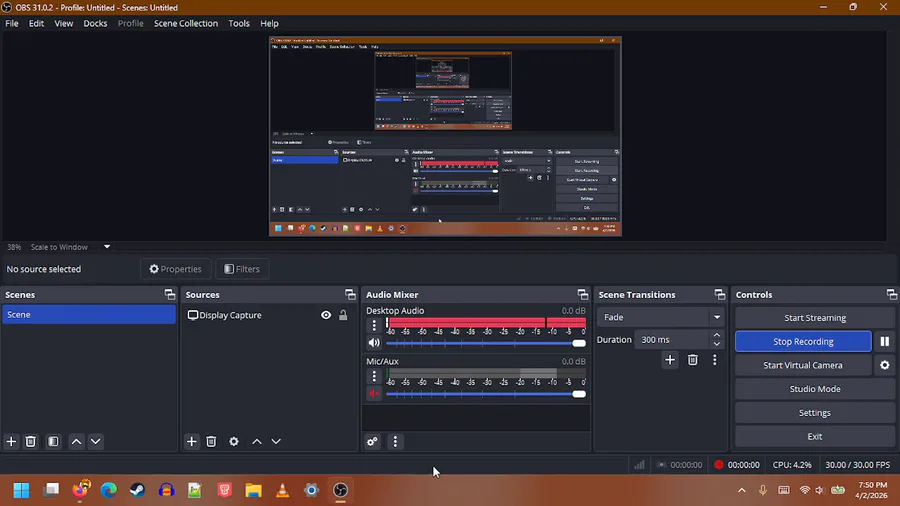
Task: Open Audio Mixer bottom options menu dots
Action: click(395, 441)
